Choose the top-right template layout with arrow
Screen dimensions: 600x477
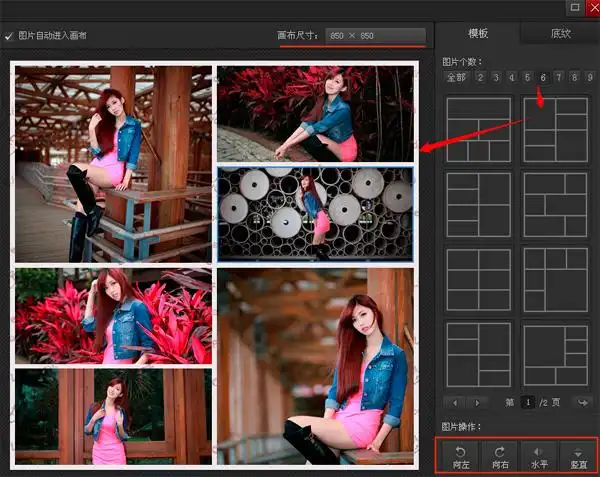pyautogui.click(x=555, y=130)
